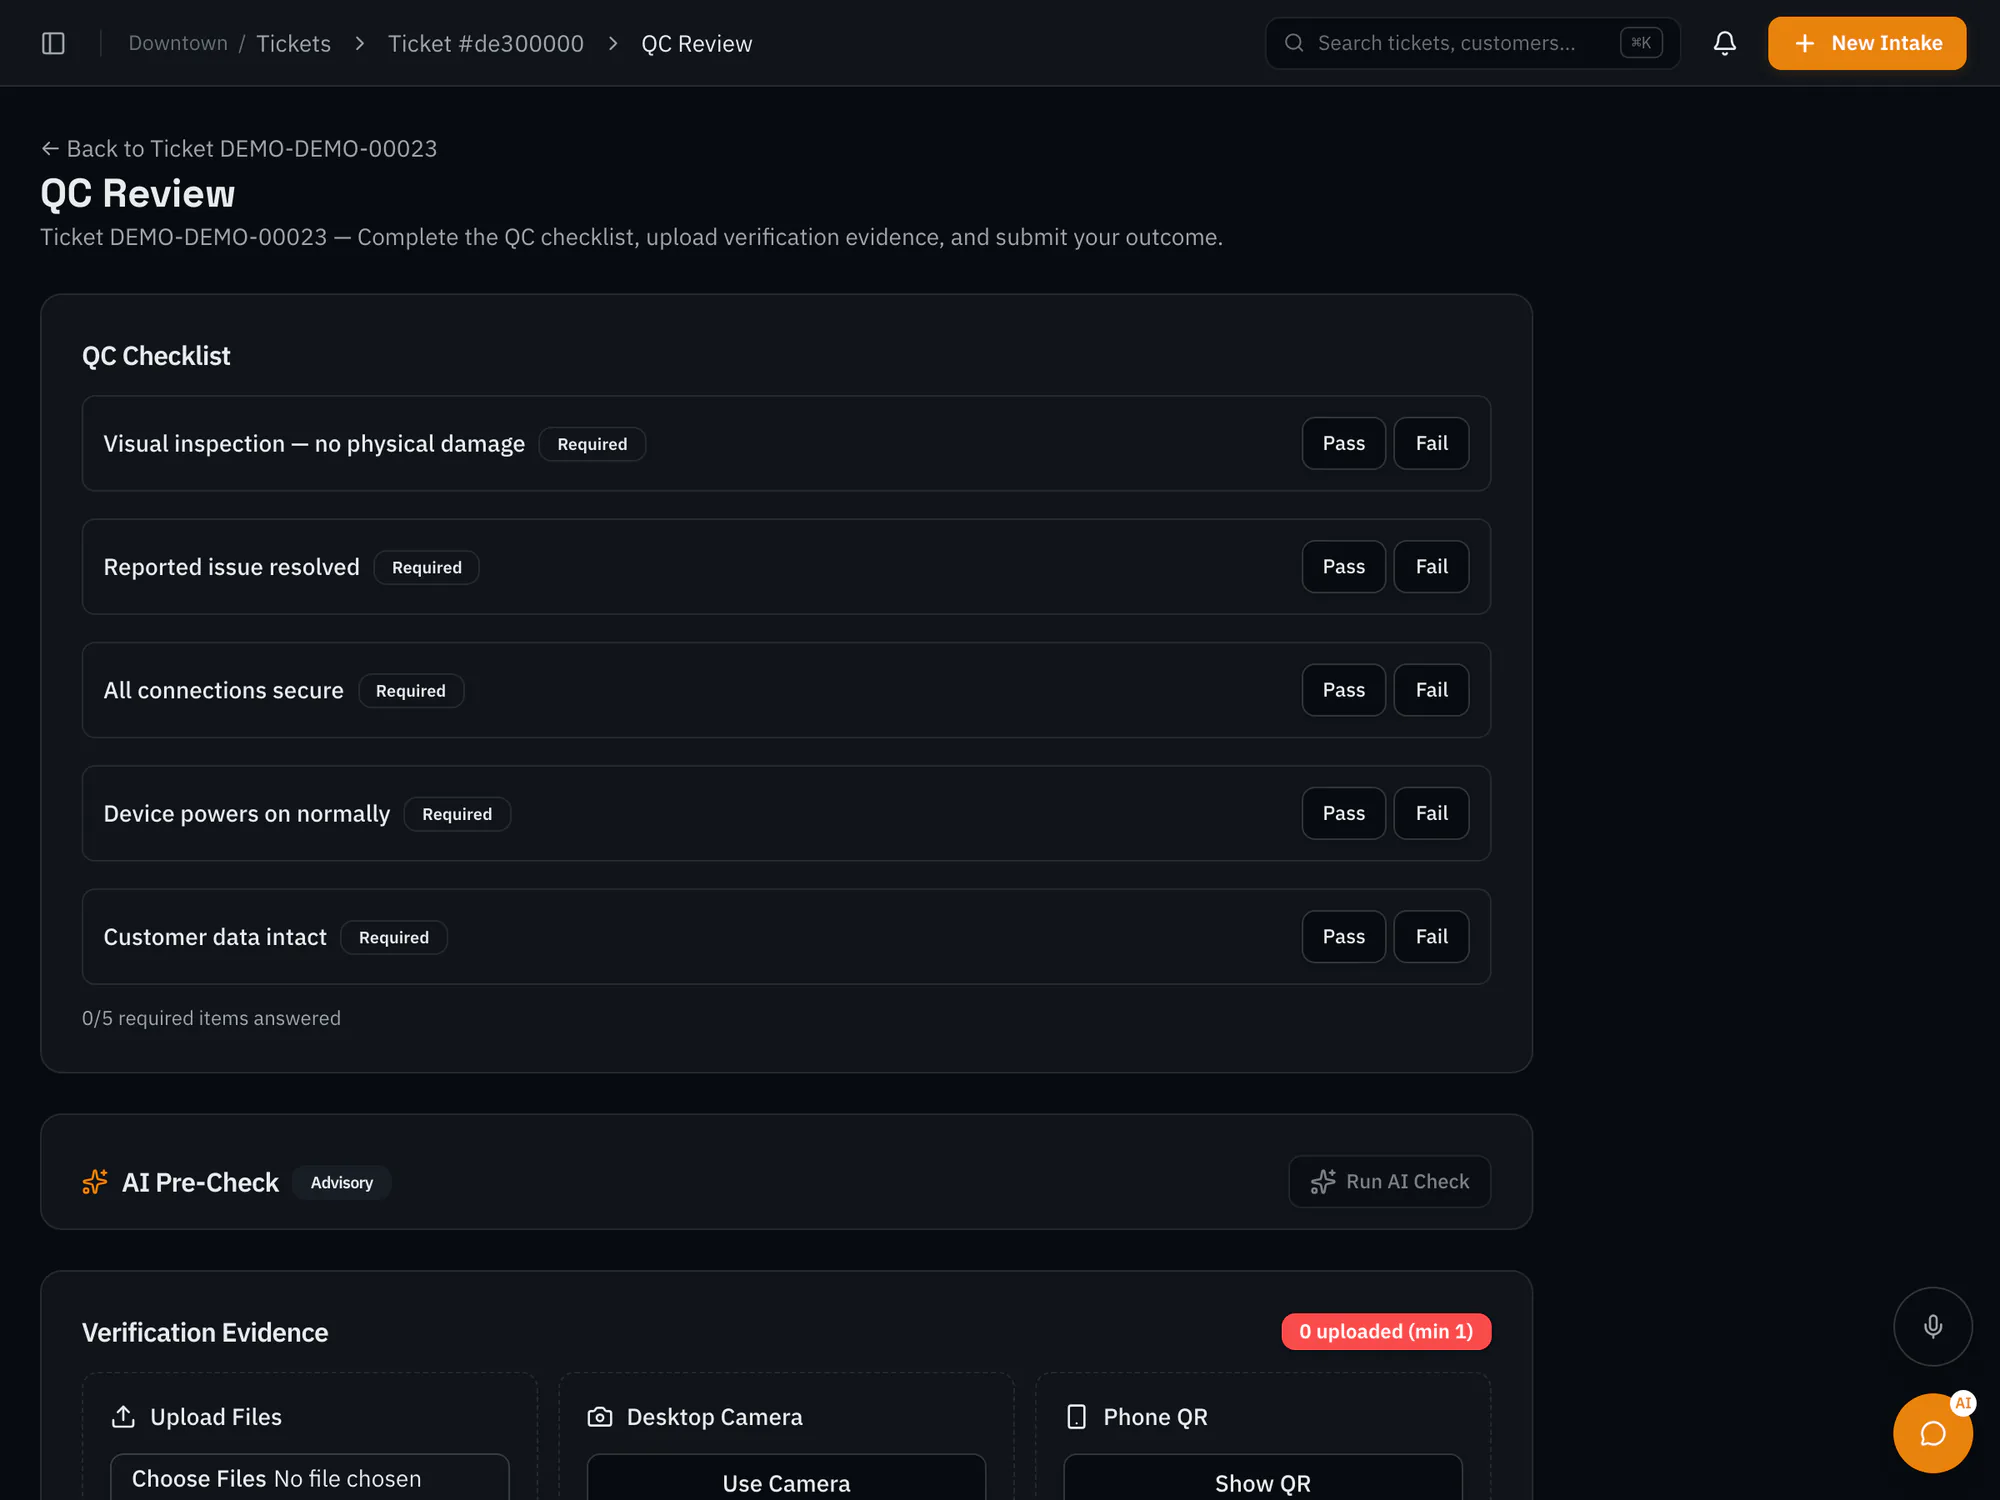The width and height of the screenshot is (2000, 1500).
Task: Mark All connections secure as Fail
Action: point(1431,690)
